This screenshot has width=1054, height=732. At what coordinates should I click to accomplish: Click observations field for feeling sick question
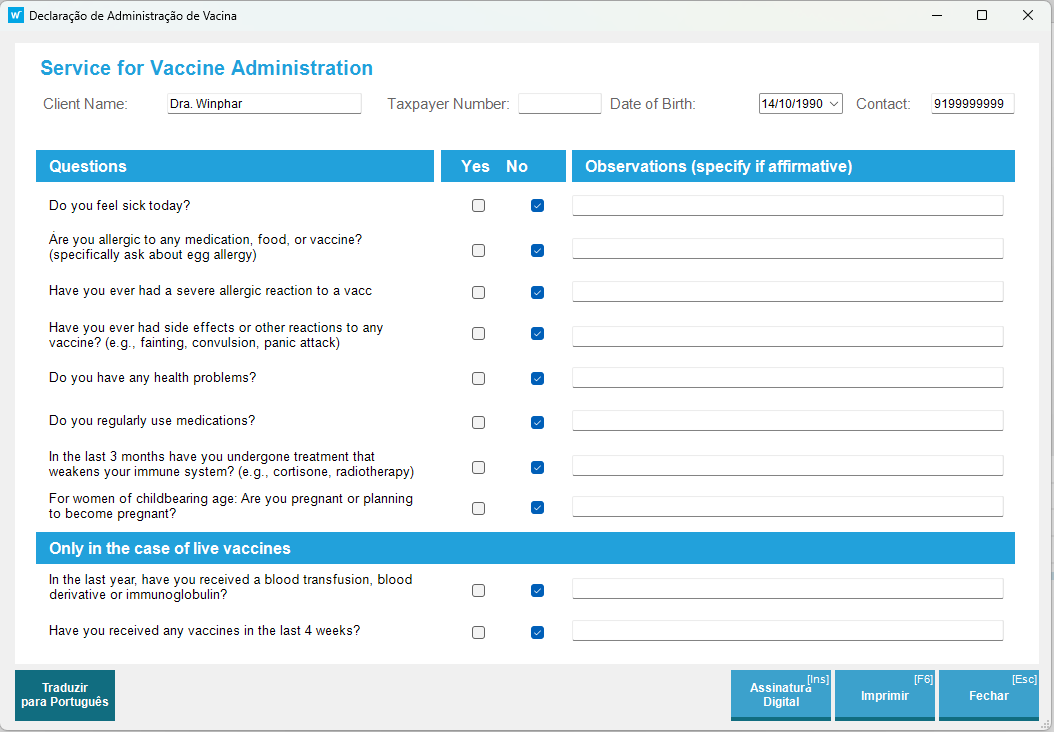click(x=787, y=206)
